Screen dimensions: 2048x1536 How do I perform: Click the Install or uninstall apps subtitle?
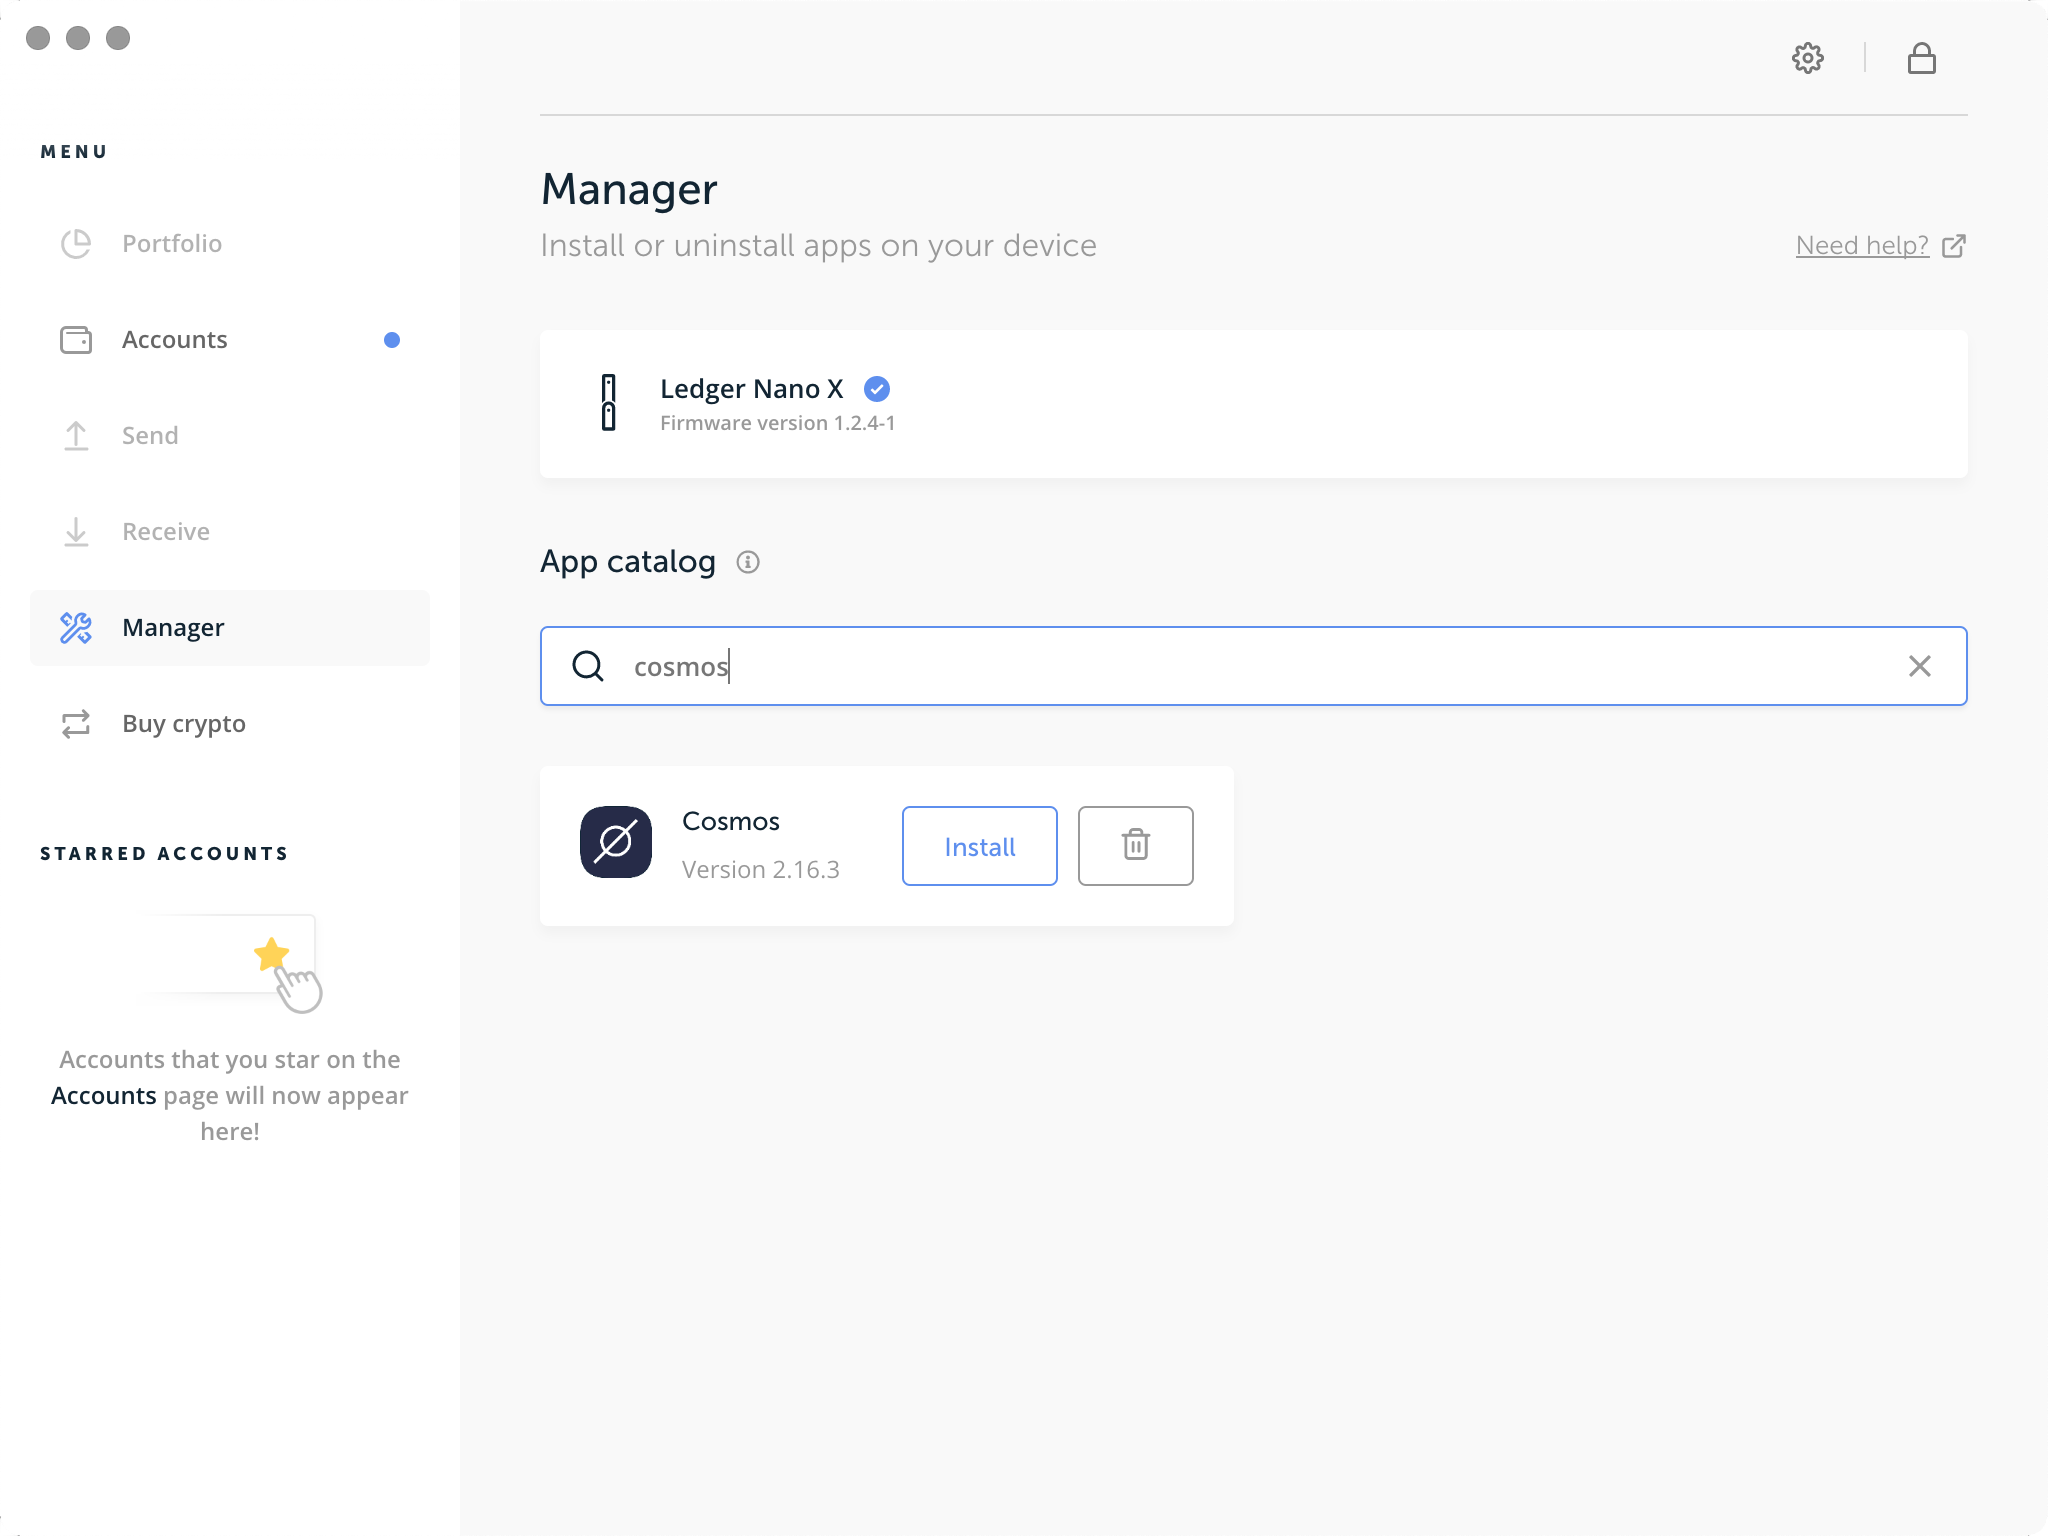[819, 246]
